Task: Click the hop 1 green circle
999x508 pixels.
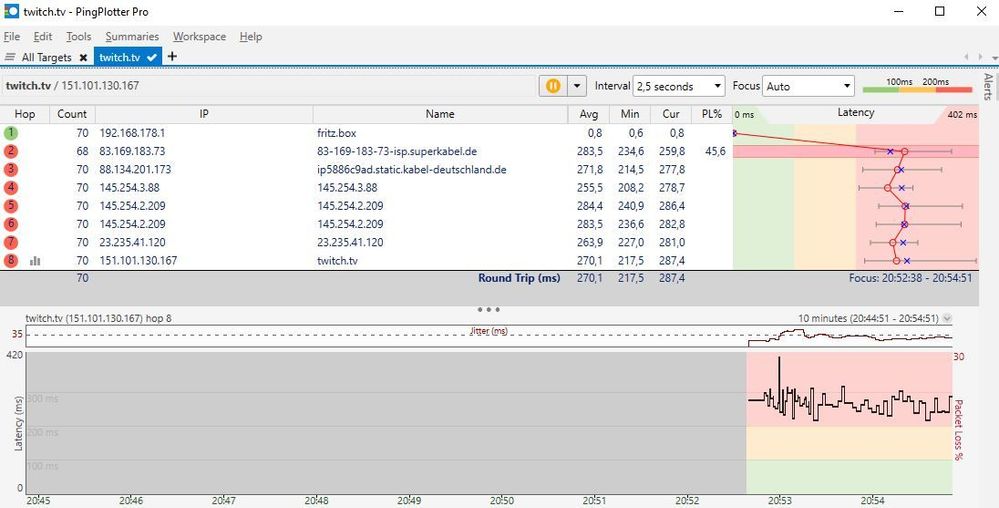Action: [x=11, y=133]
